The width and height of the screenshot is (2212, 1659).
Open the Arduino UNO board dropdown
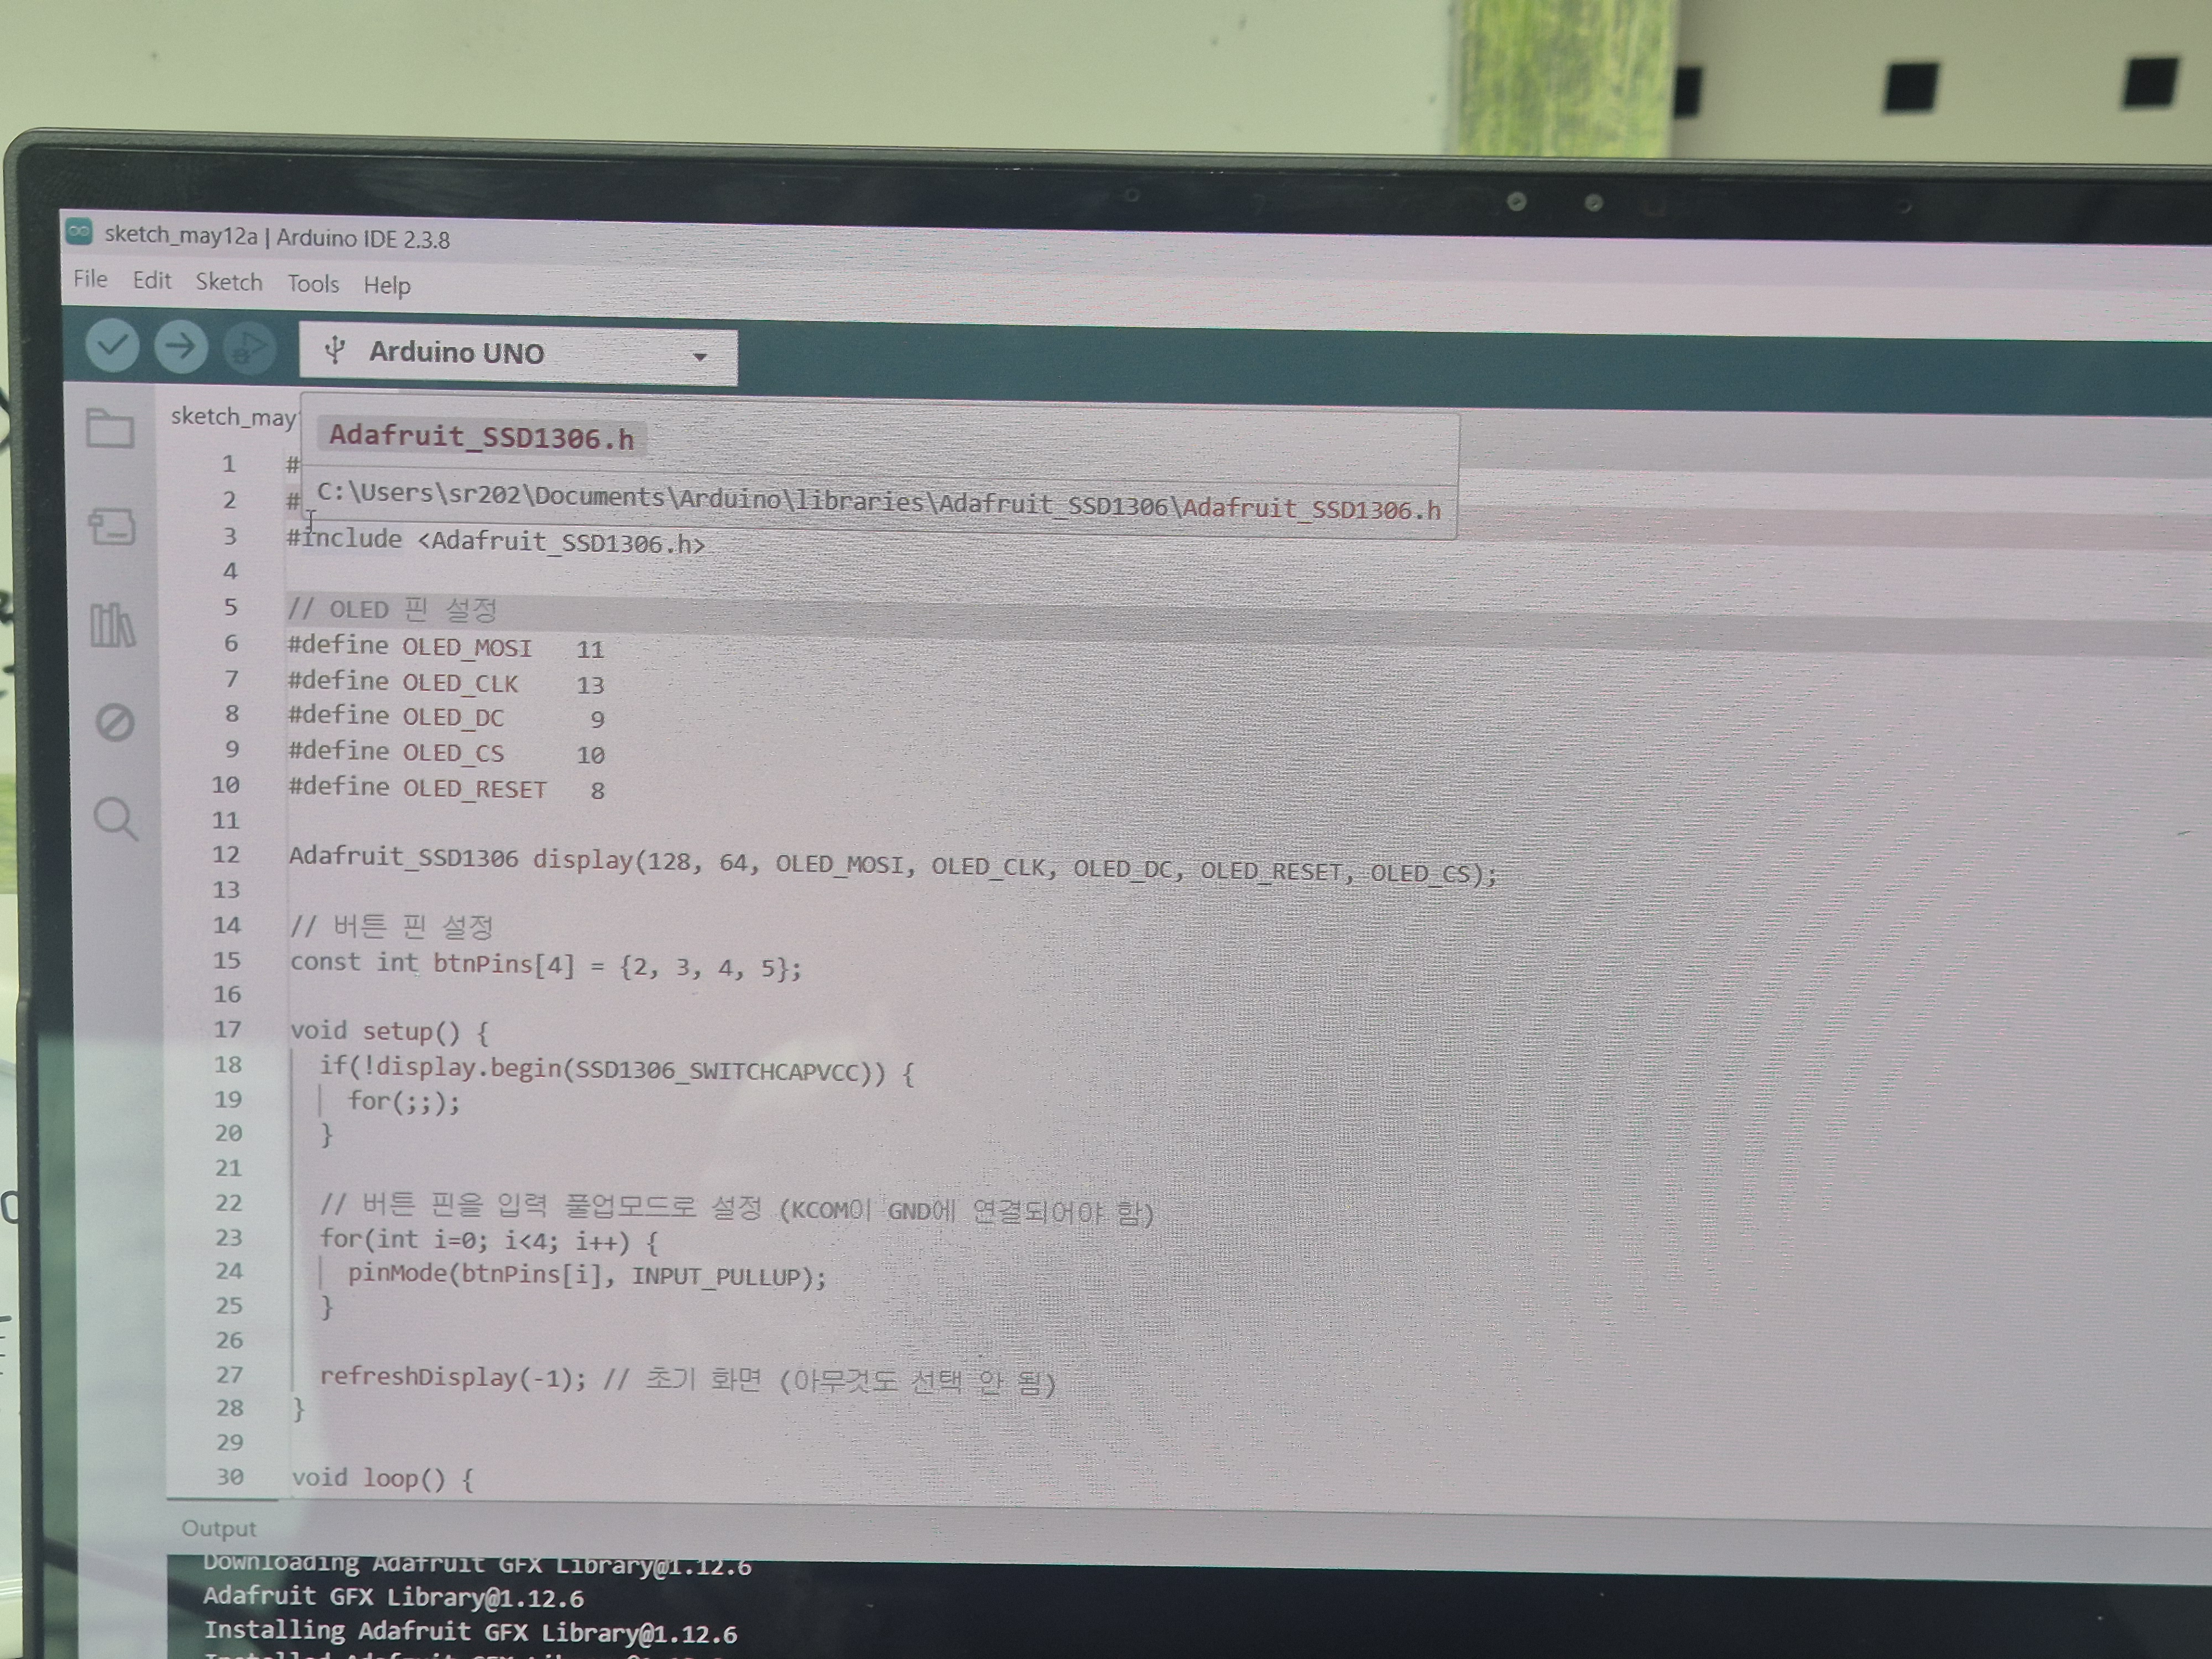click(518, 354)
